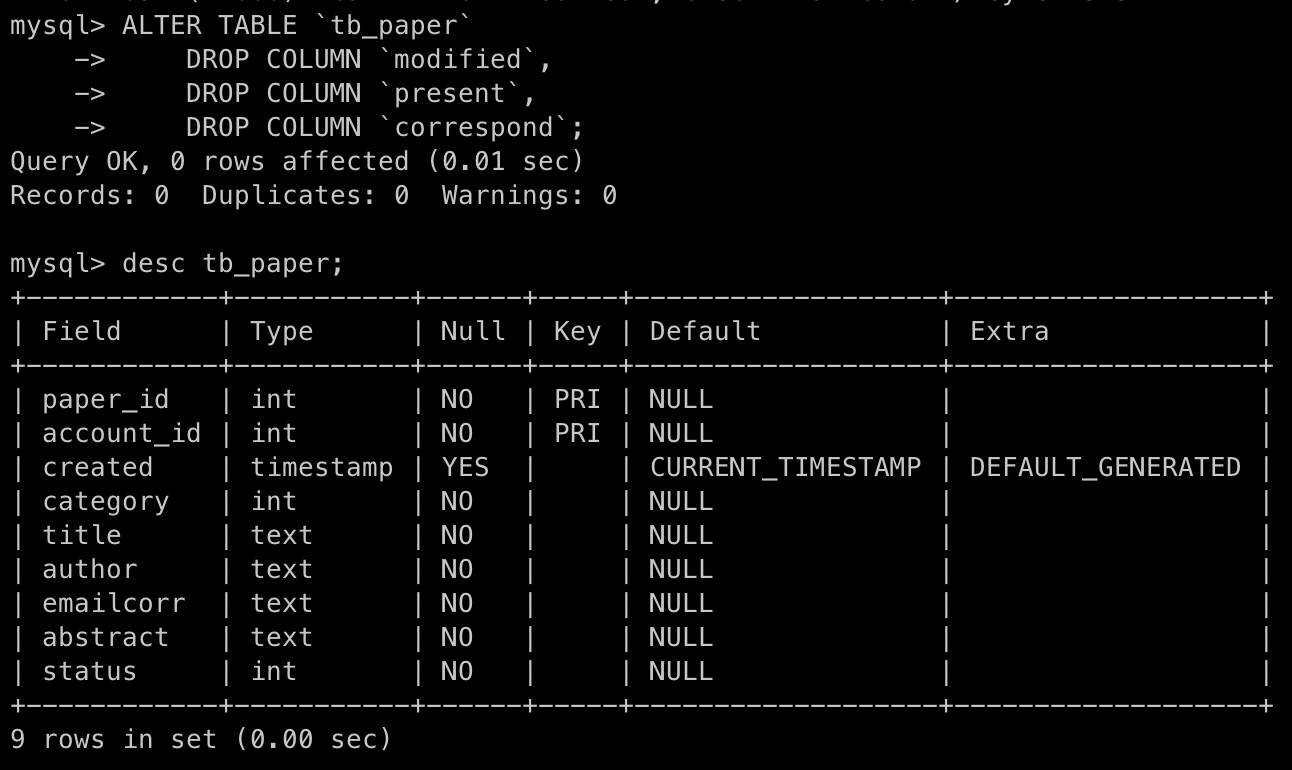Click the Default column header
Viewport: 1292px width, 770px height.
(705, 332)
